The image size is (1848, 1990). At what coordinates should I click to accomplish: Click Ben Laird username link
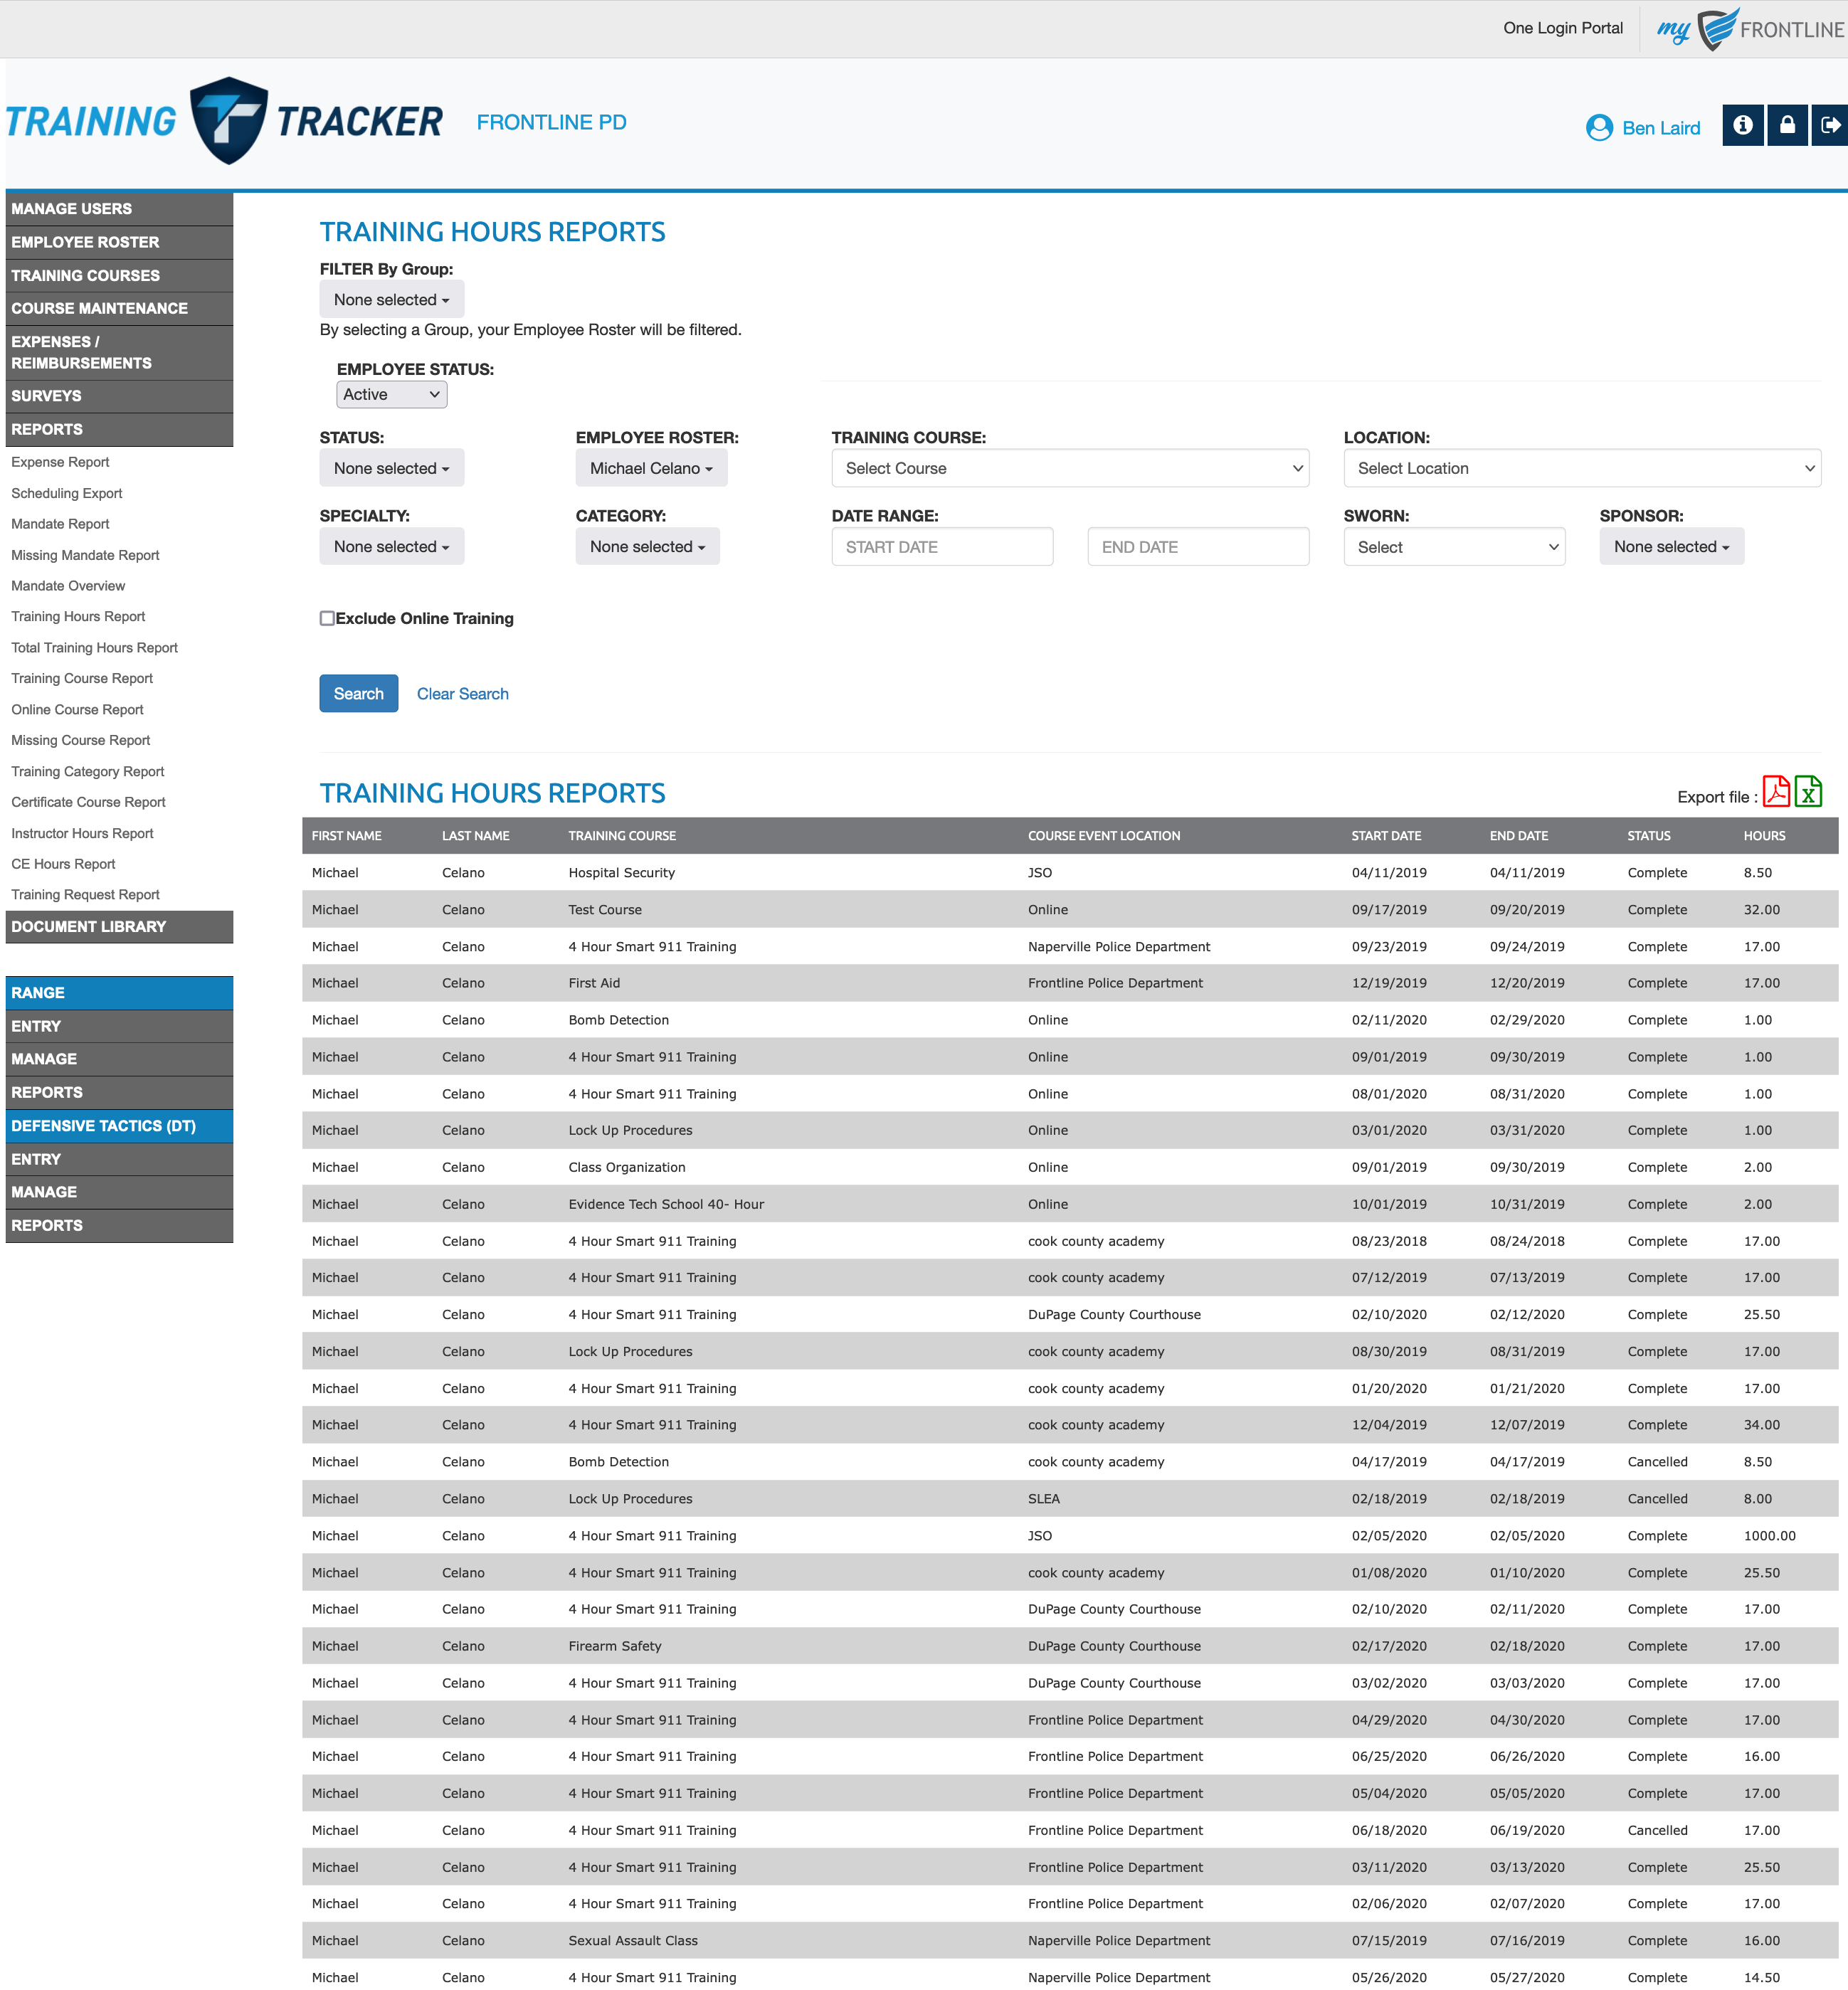[1661, 128]
